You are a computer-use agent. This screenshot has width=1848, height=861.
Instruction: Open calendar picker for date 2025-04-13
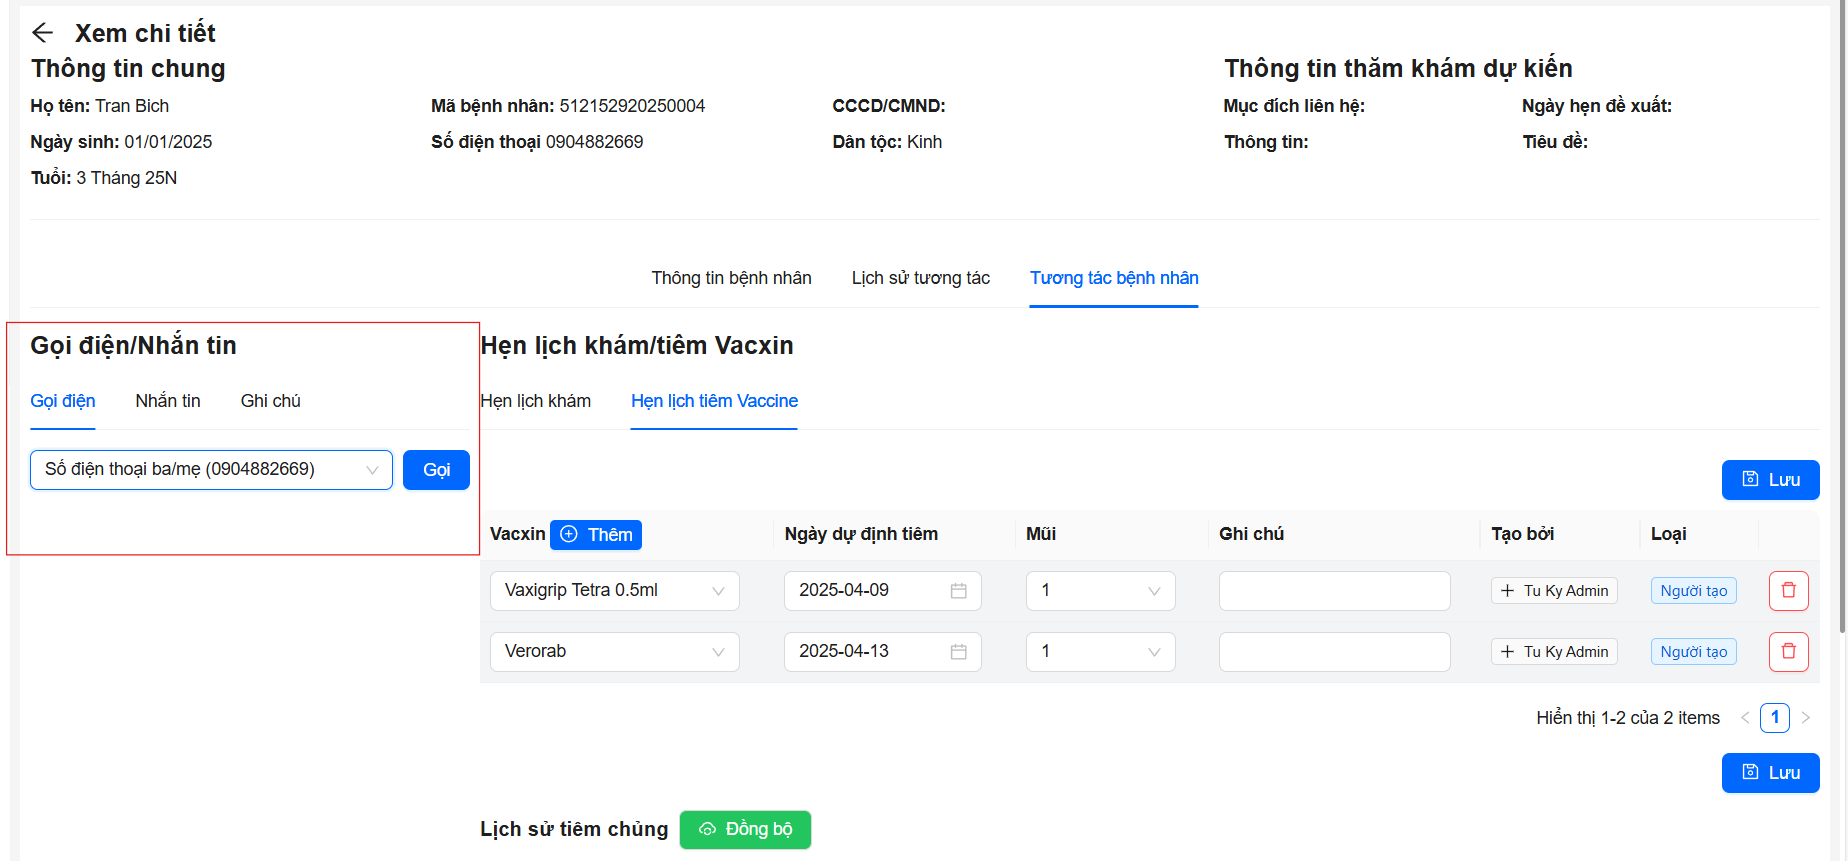click(958, 652)
